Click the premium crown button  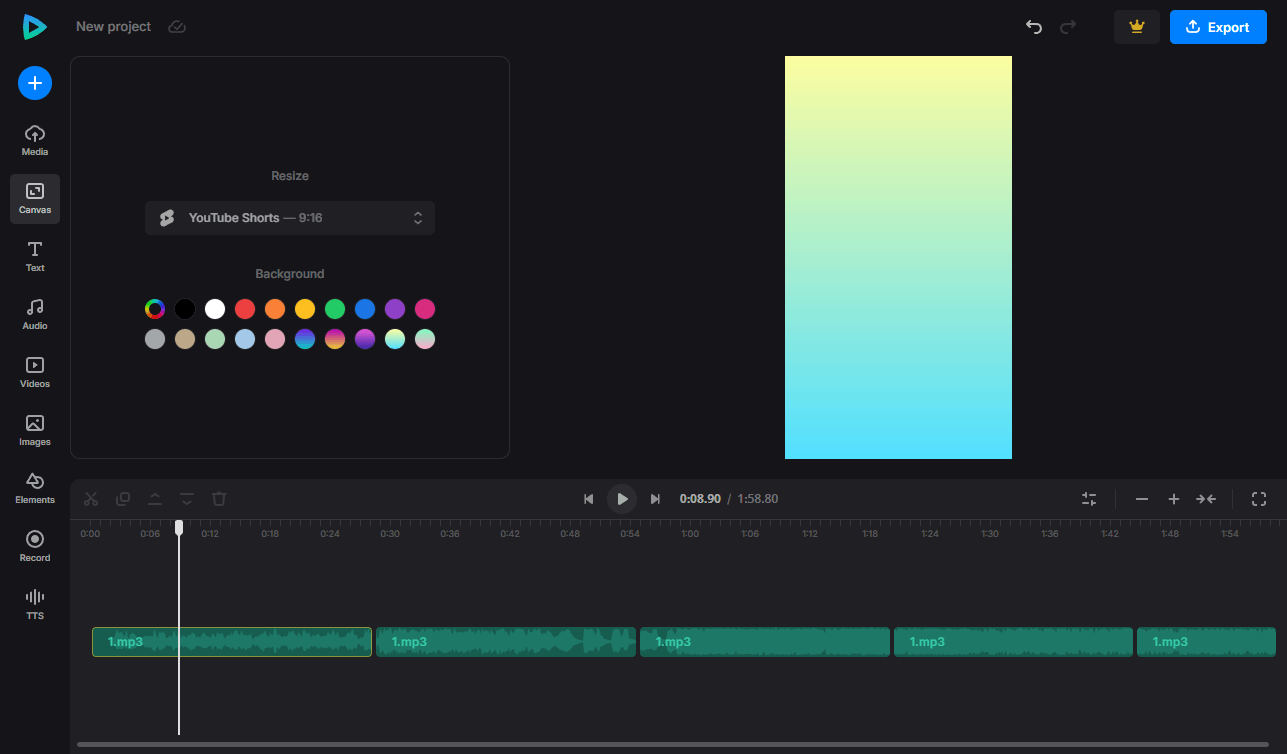pos(1137,27)
